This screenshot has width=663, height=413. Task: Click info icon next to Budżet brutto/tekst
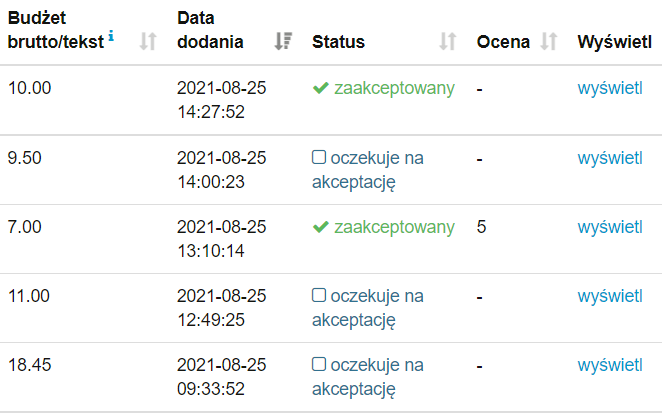111,37
